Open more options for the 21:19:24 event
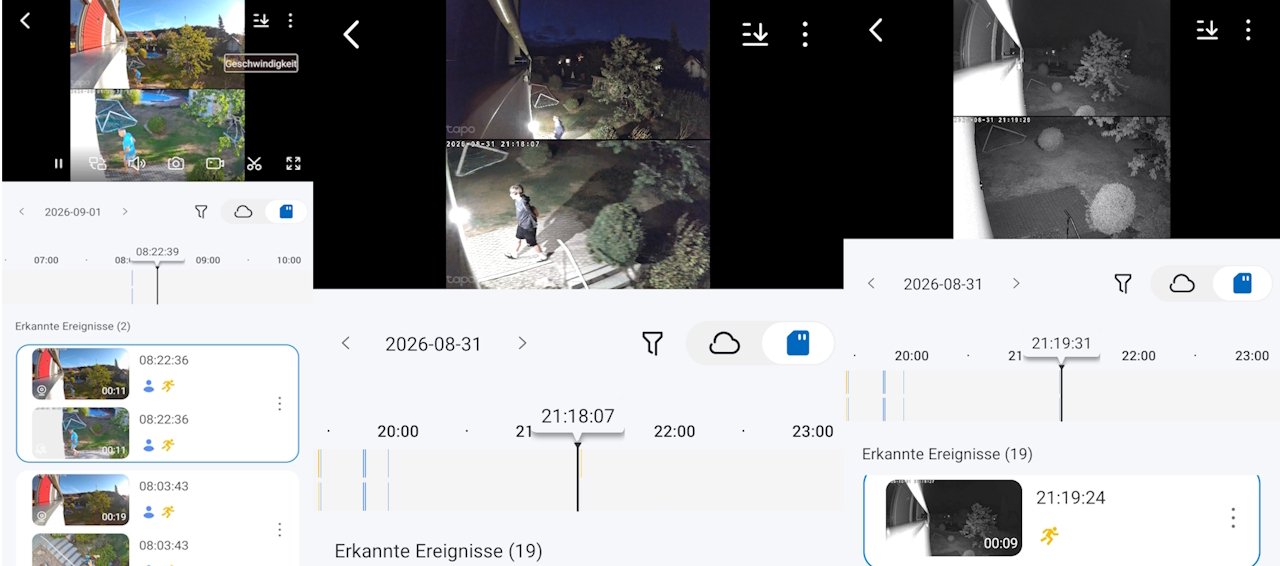Viewport: 1280px width, 566px height. tap(1233, 517)
